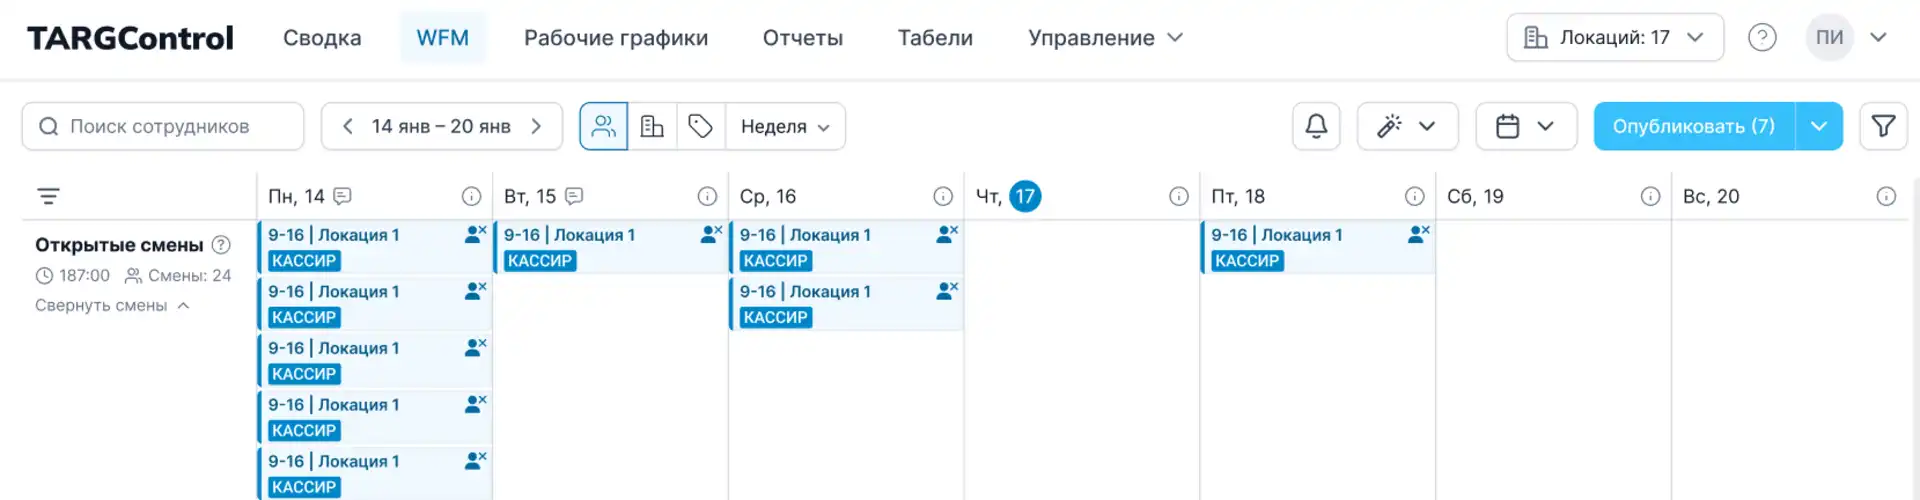1920x500 pixels.
Task: Show info for Tuesday 15
Action: coord(707,196)
